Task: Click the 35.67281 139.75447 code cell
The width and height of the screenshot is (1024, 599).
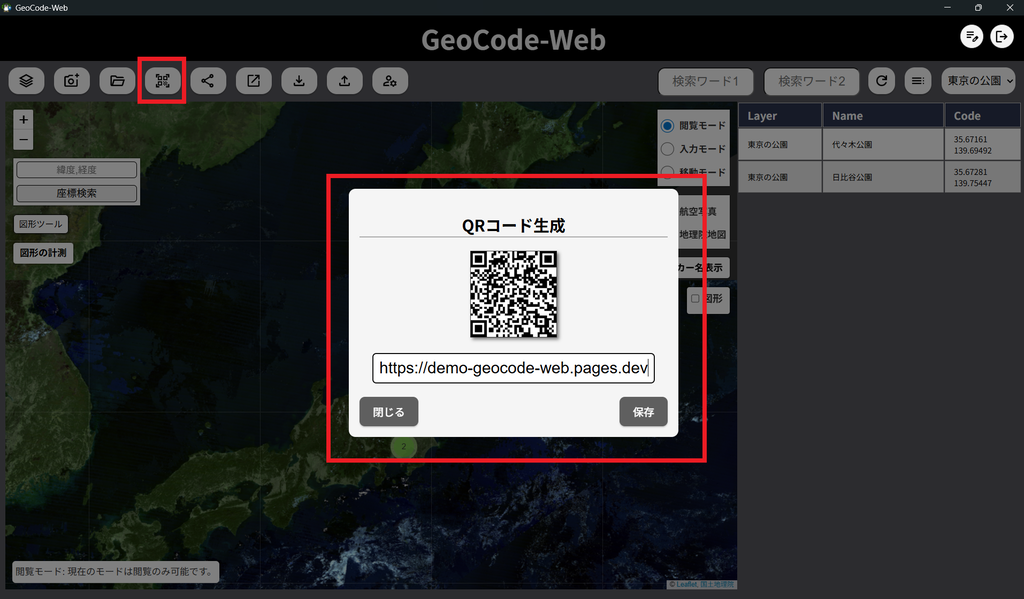Action: tap(982, 177)
